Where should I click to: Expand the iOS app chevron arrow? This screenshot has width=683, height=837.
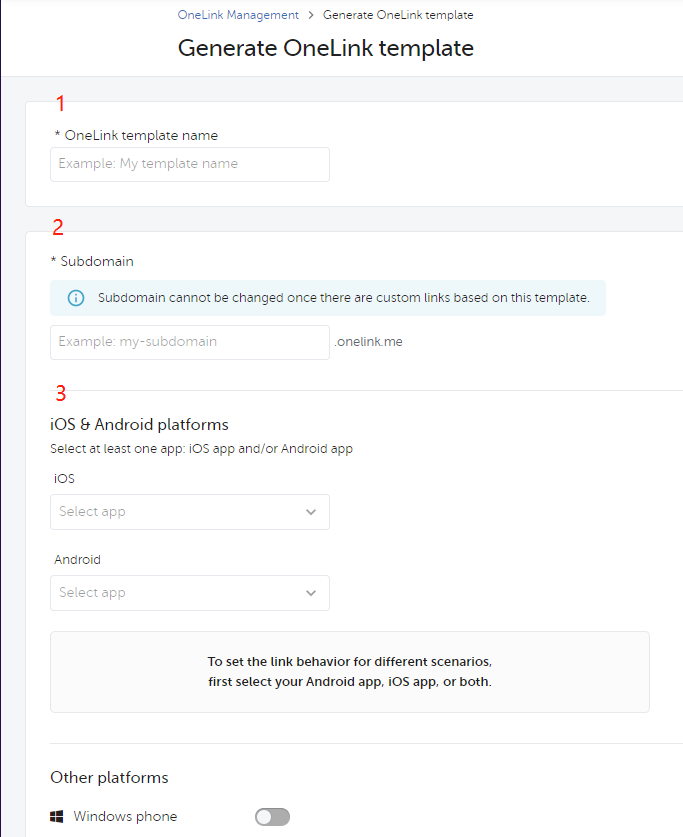coord(311,512)
